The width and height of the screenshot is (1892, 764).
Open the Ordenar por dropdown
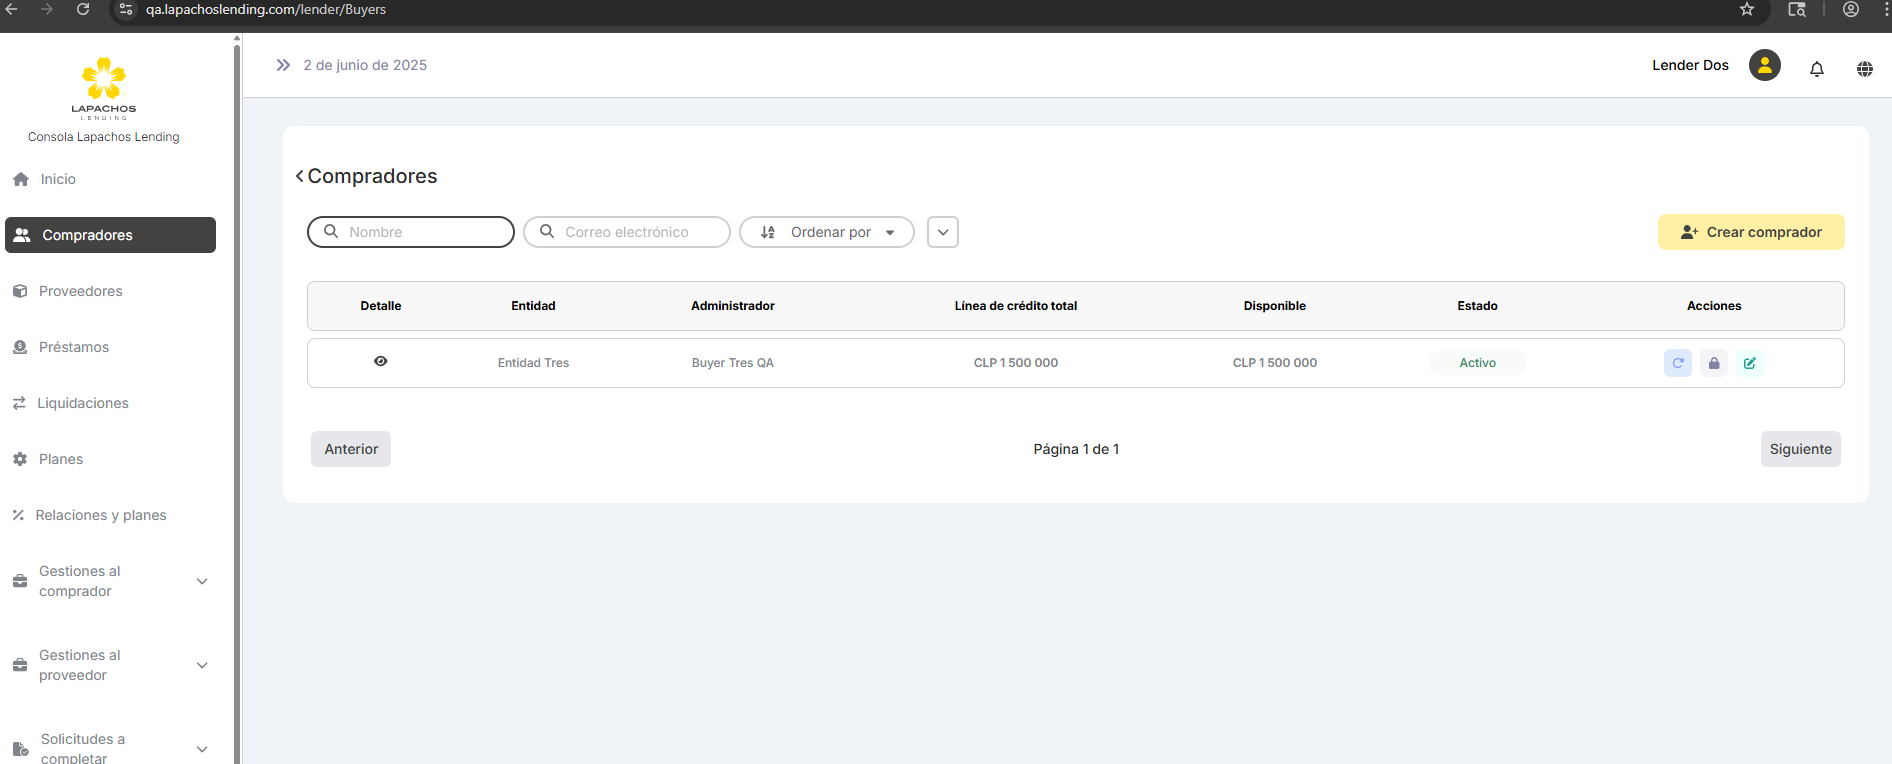[826, 232]
